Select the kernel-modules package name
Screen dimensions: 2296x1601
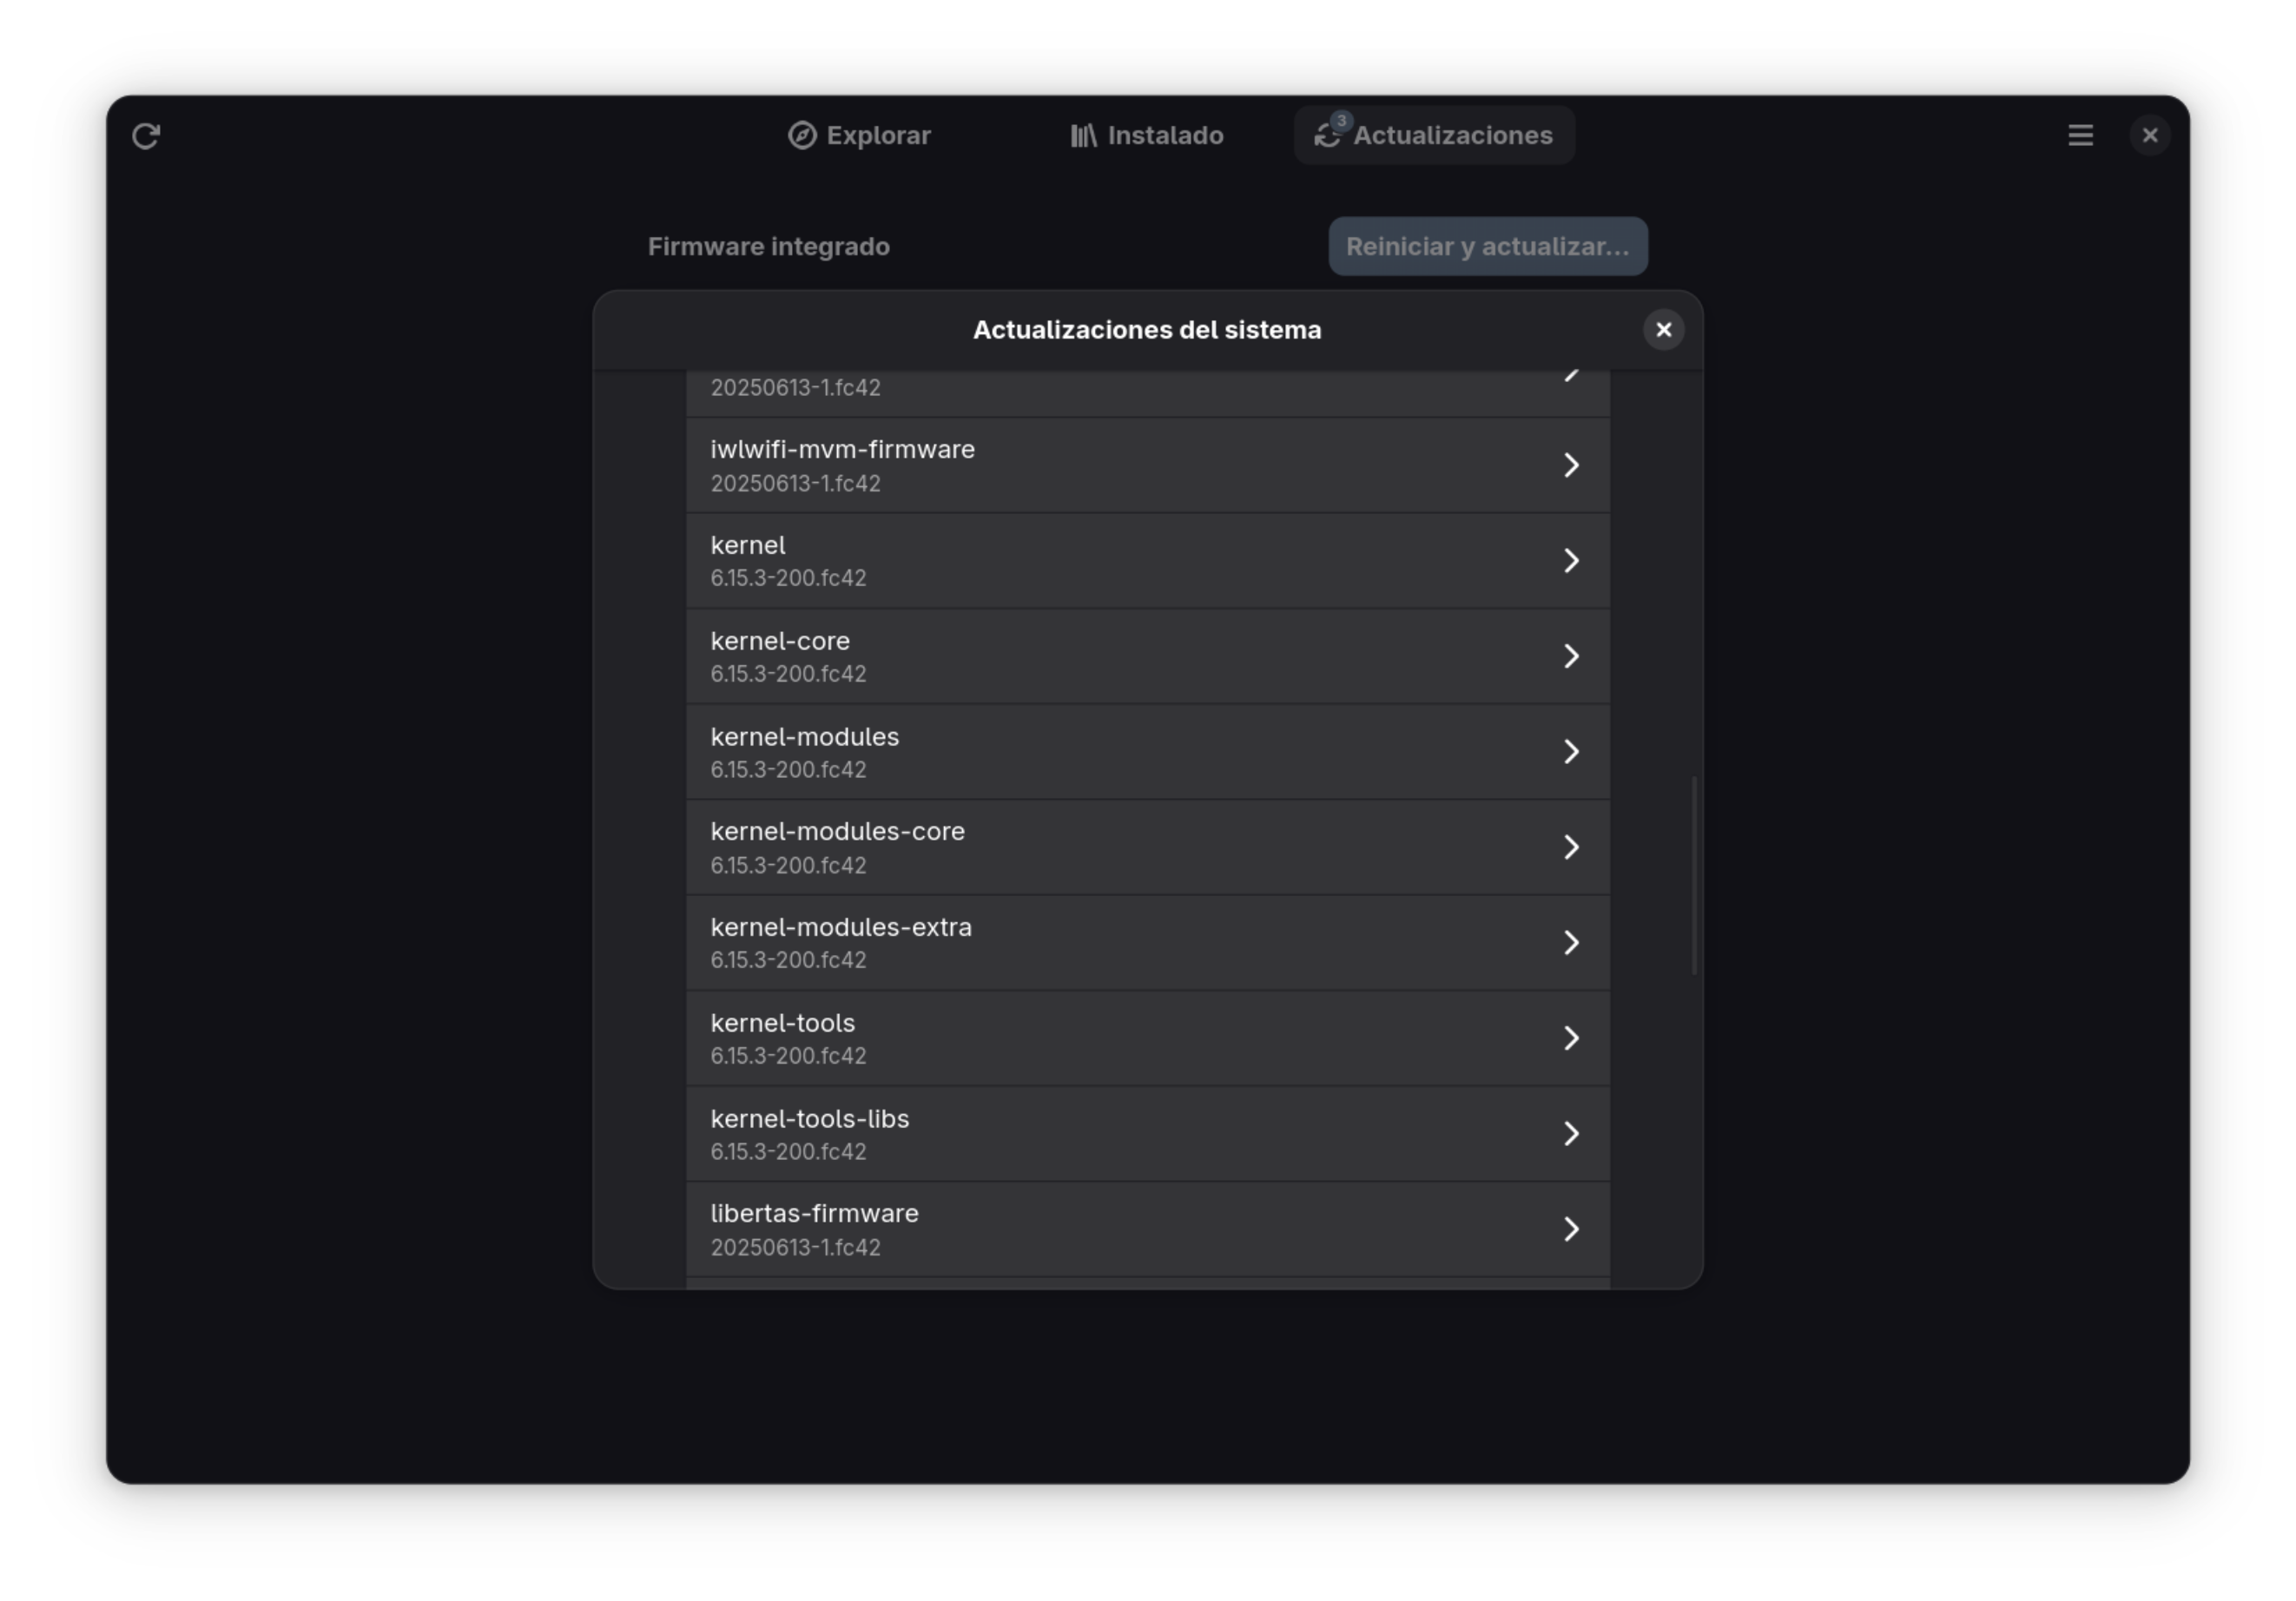click(805, 737)
